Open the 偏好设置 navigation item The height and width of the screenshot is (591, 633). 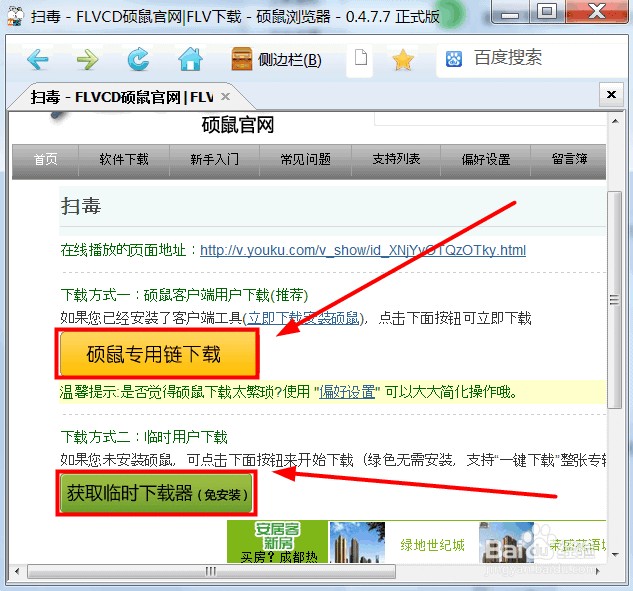click(486, 159)
